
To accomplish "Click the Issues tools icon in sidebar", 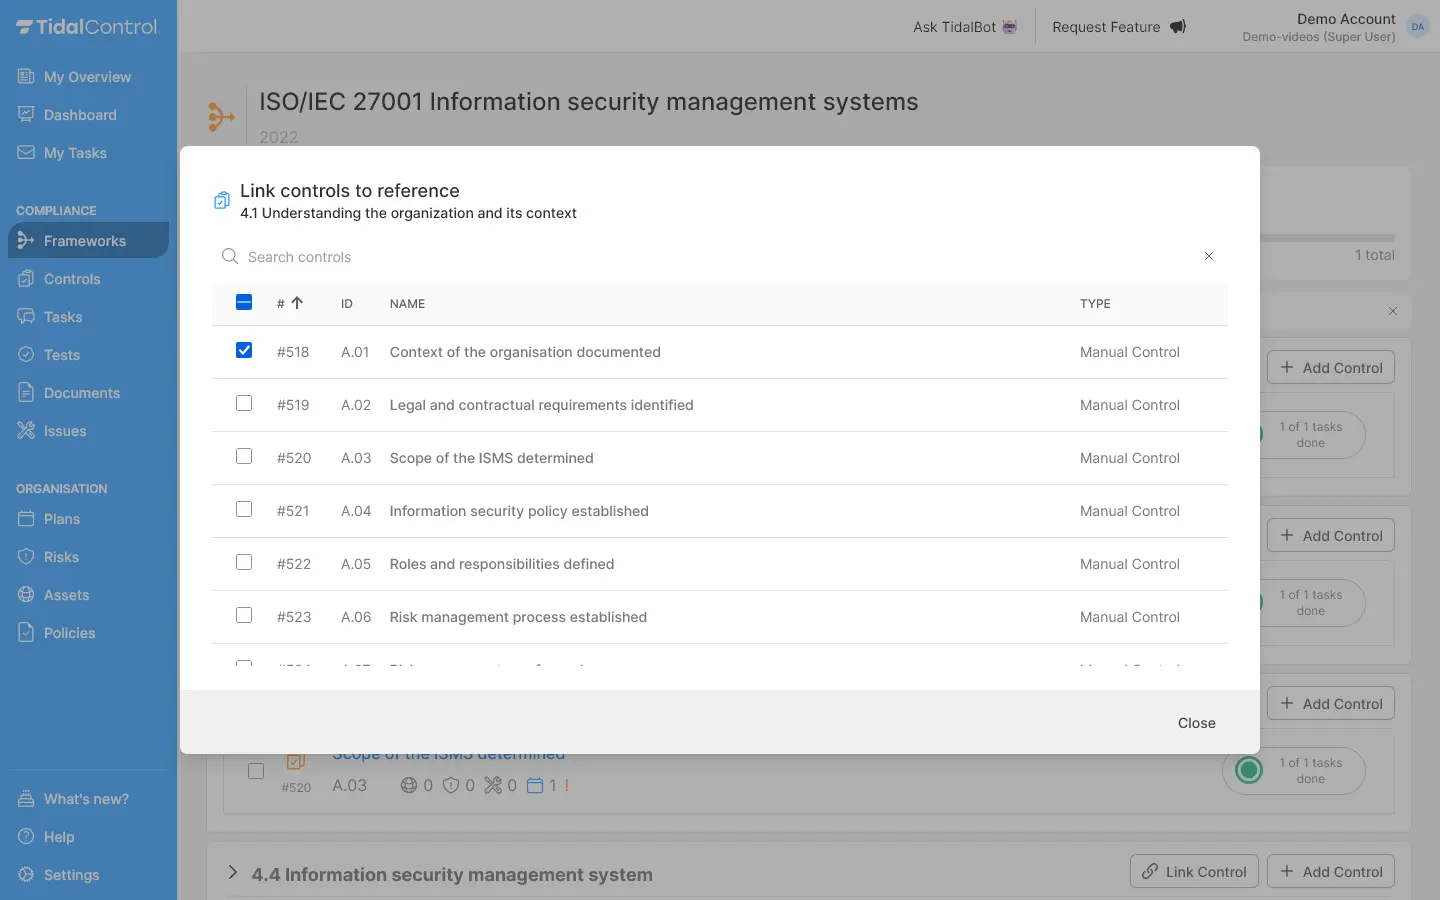I will pyautogui.click(x=26, y=431).
